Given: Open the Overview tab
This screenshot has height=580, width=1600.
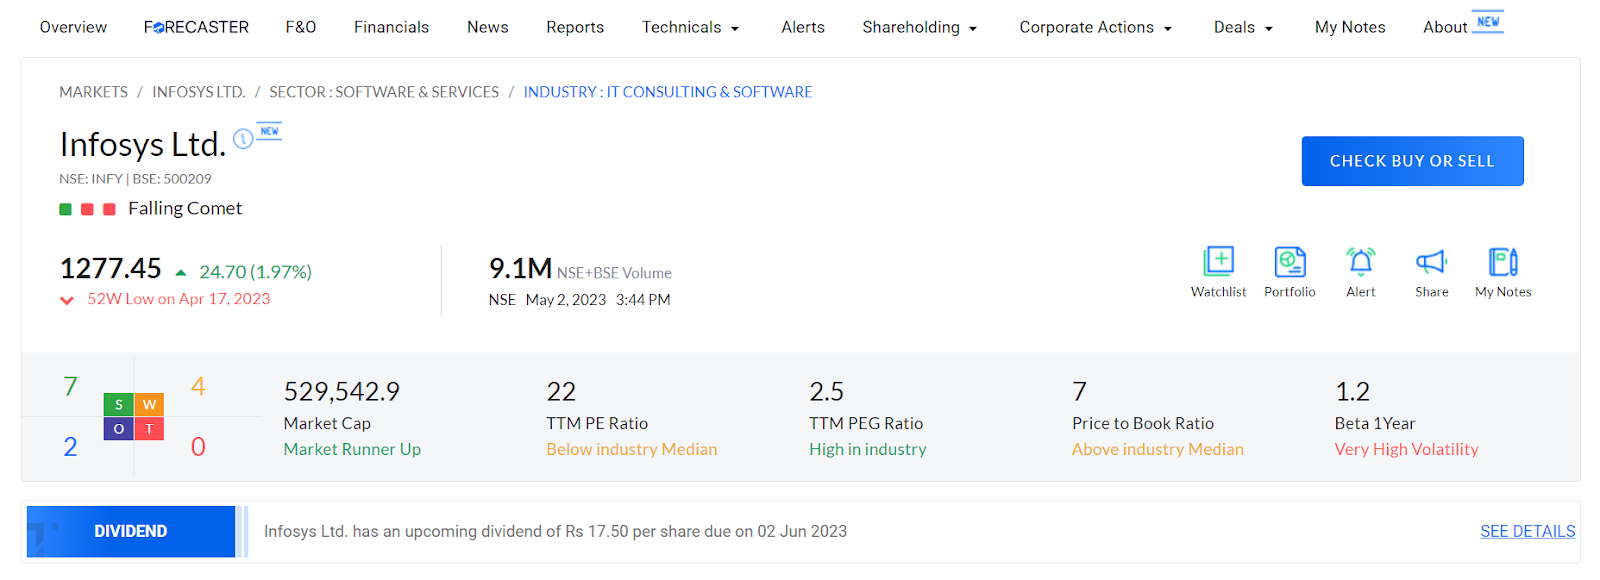Looking at the screenshot, I should tap(73, 27).
